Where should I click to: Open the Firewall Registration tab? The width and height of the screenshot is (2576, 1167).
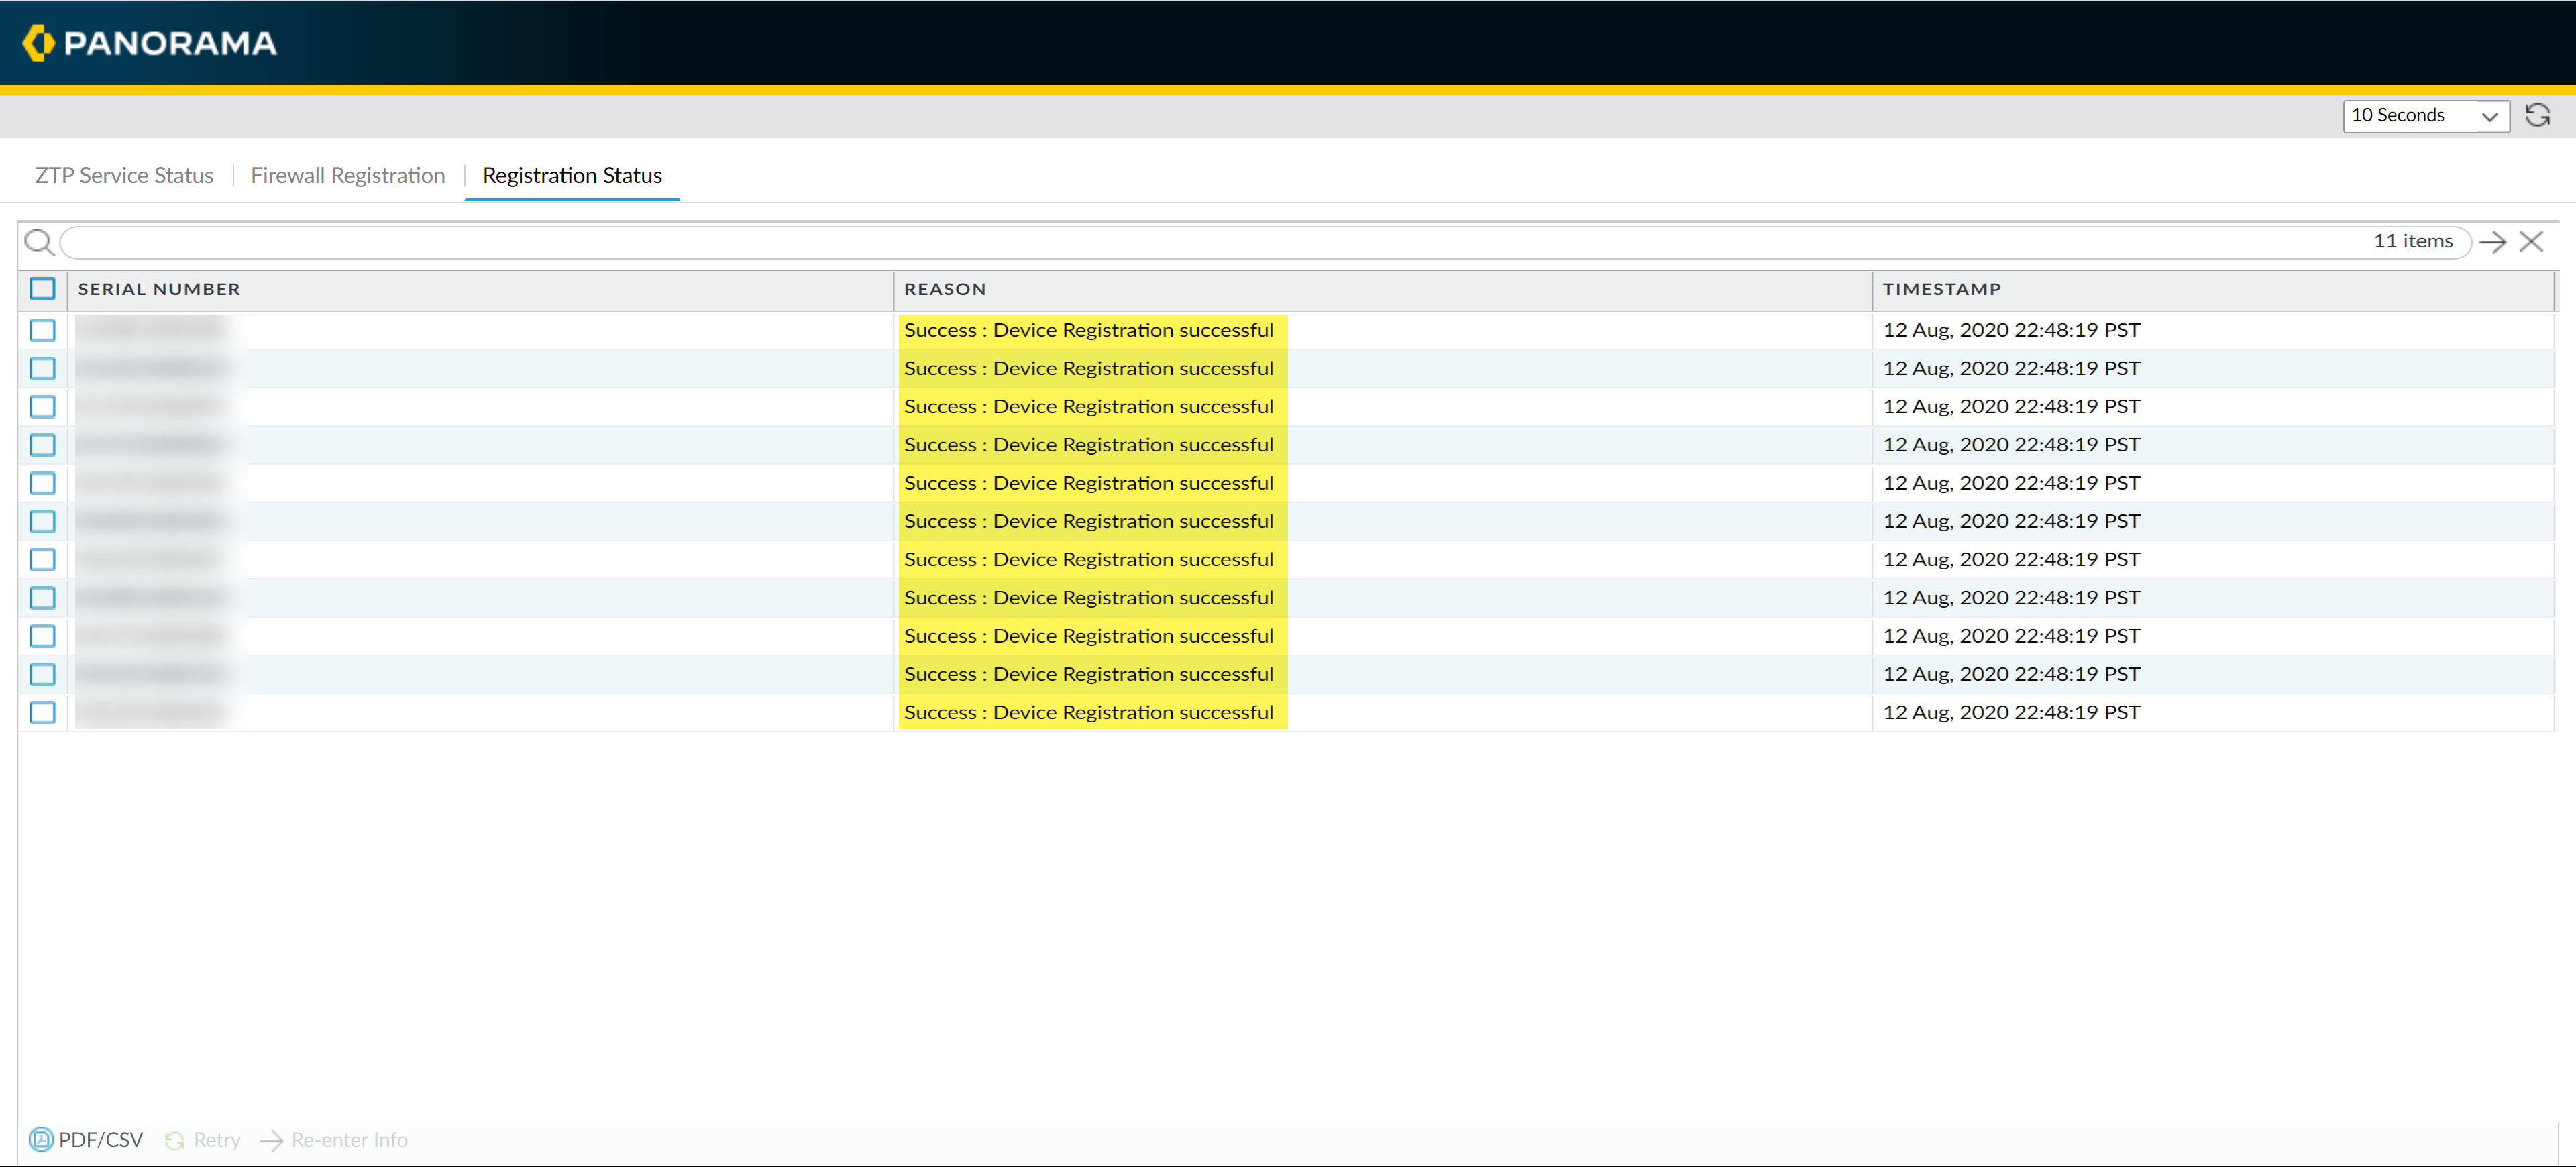click(x=347, y=176)
